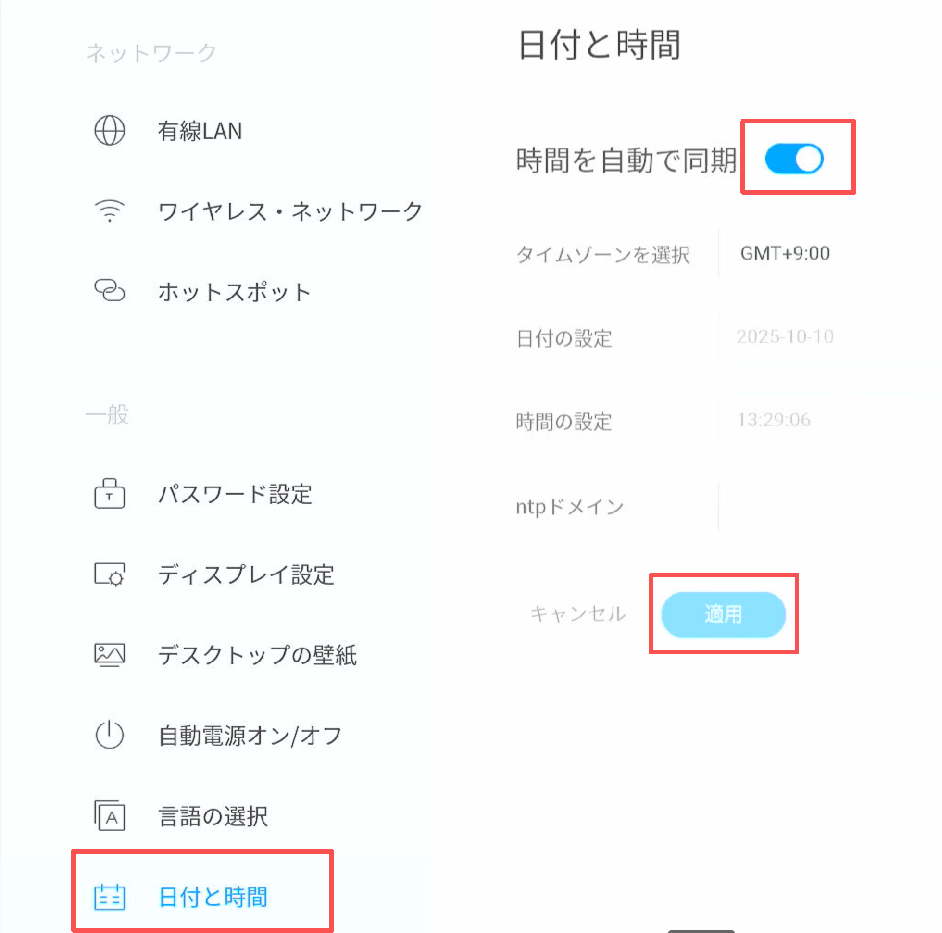Screen dimensions: 942x933
Task: Click the Wi-Fi icon for wireless network
Action: (110, 211)
